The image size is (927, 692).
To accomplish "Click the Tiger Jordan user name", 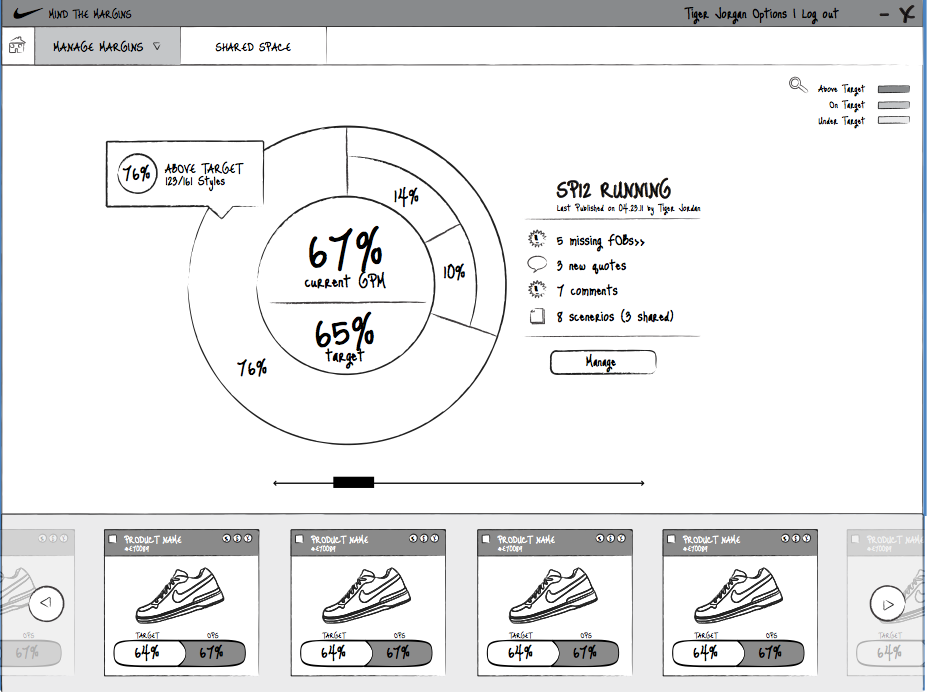I will point(715,14).
